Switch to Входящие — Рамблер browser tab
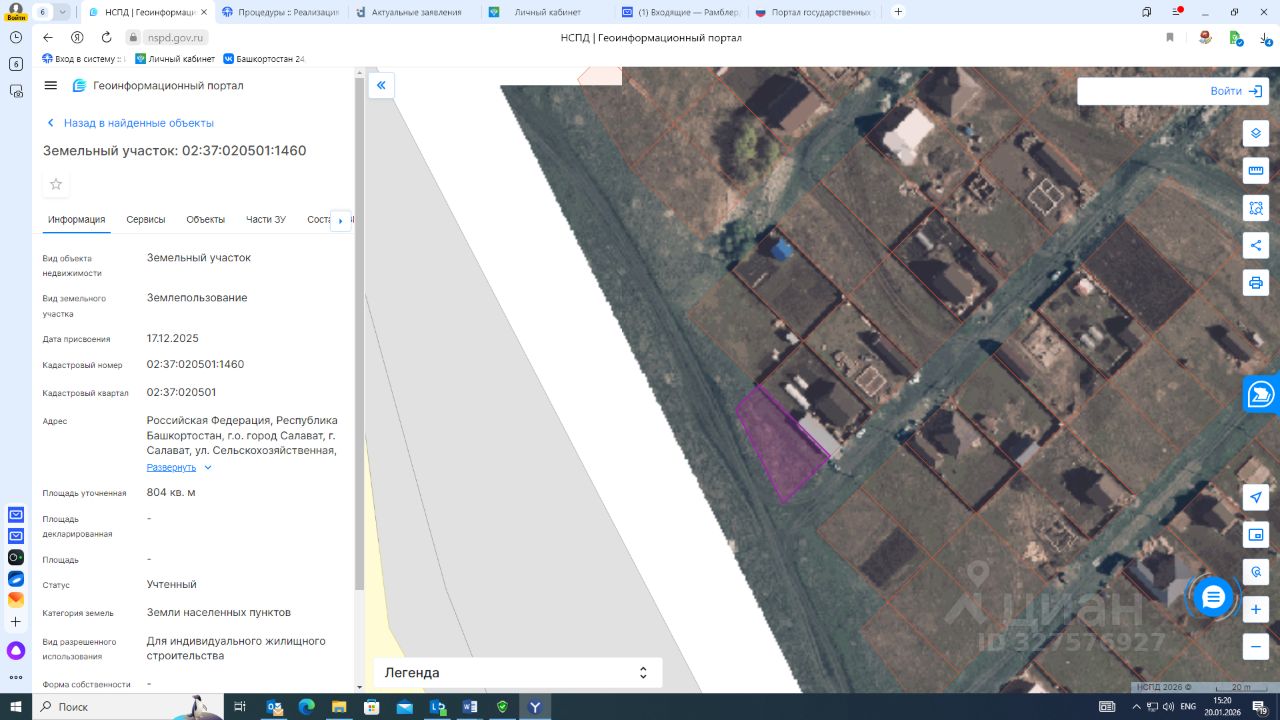This screenshot has height=720, width=1280. pos(680,12)
